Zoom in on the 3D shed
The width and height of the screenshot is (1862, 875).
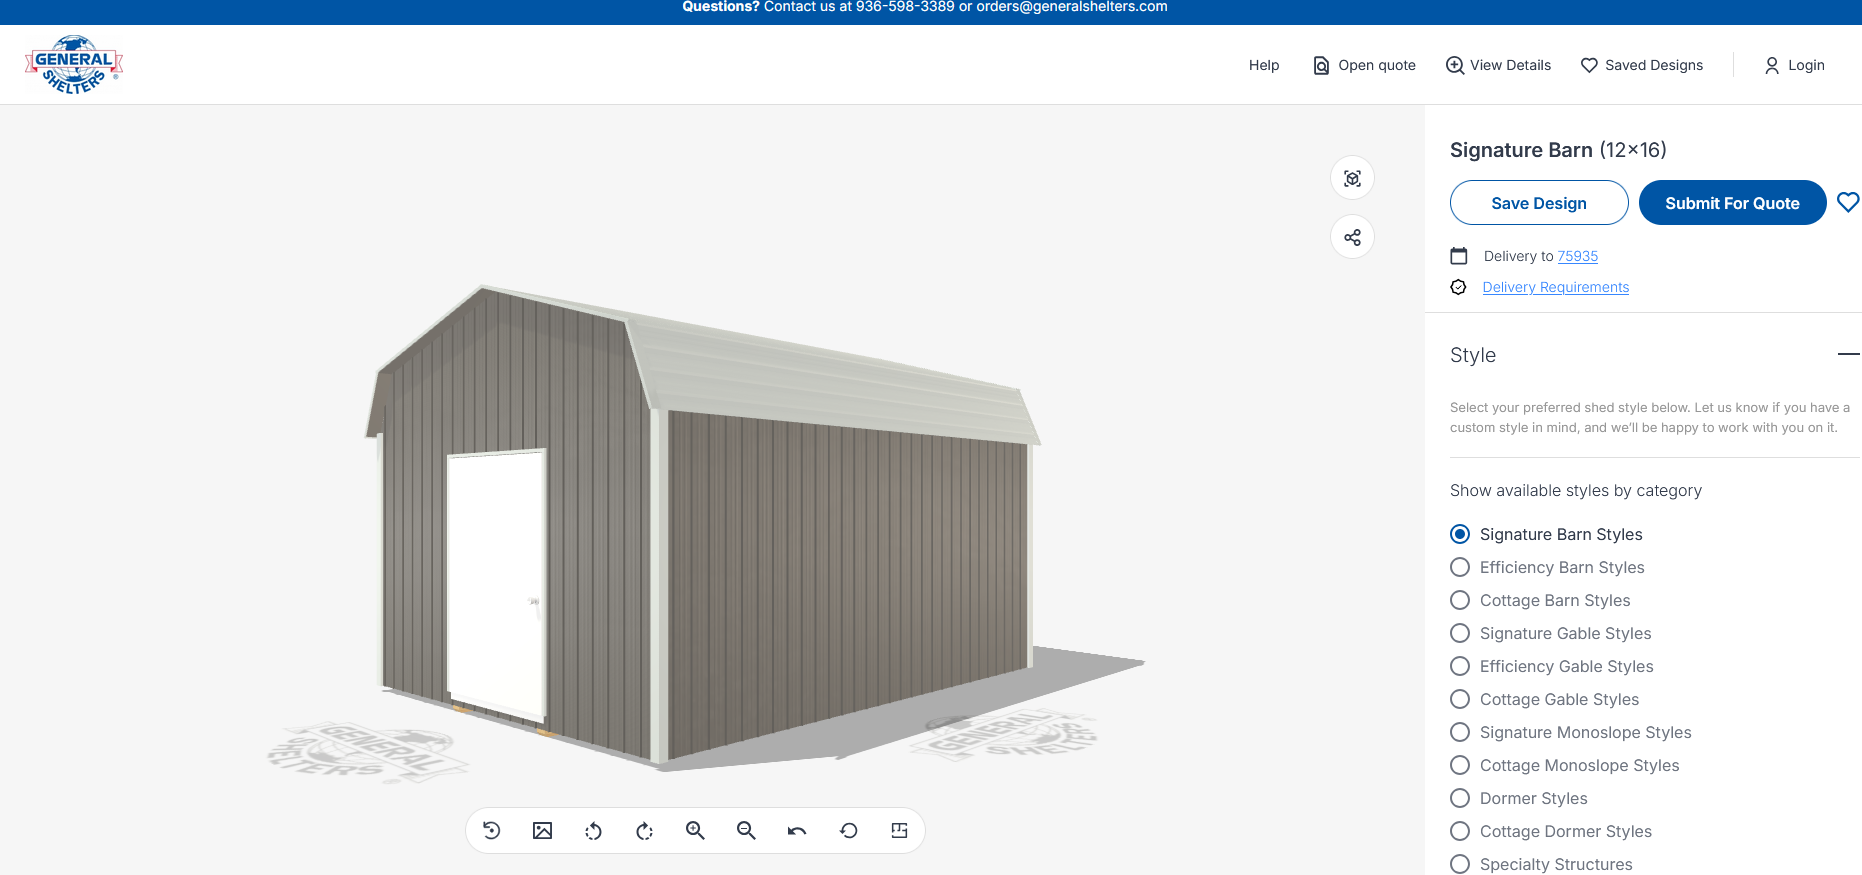[x=695, y=830]
